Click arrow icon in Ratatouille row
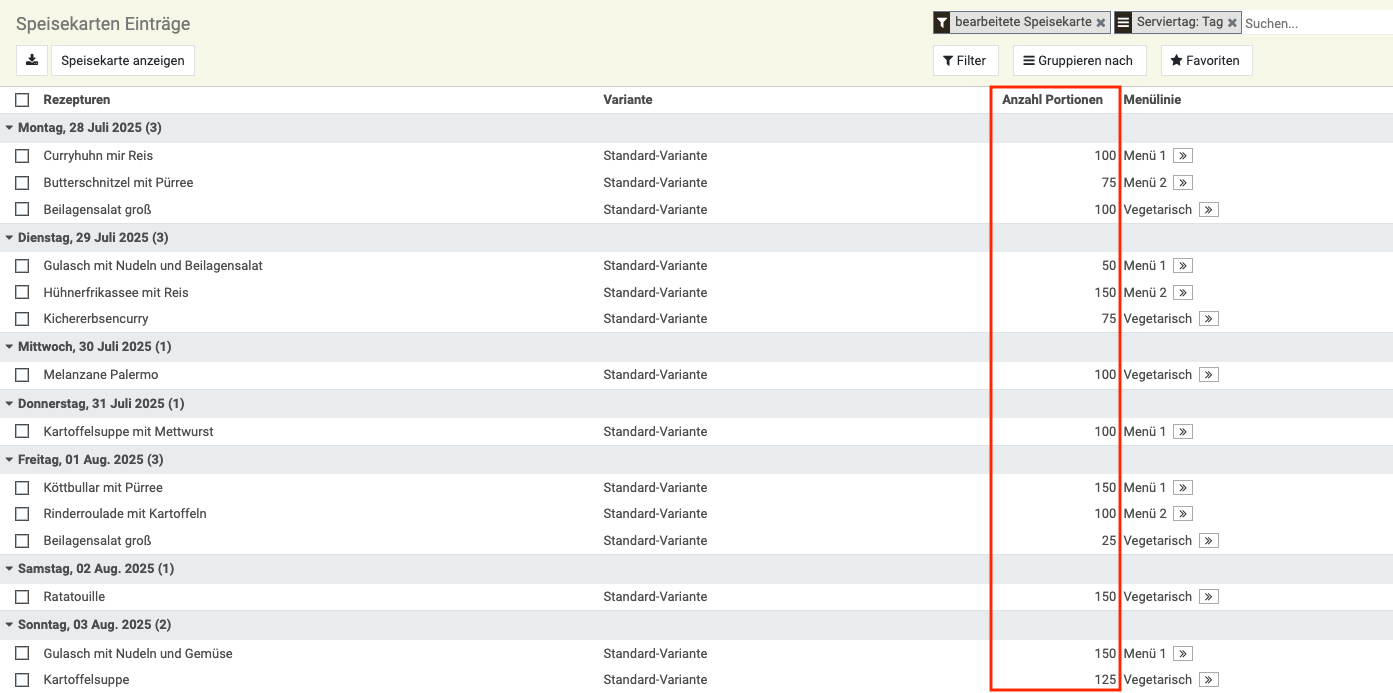Image resolution: width=1393 pixels, height=693 pixels. click(1208, 597)
